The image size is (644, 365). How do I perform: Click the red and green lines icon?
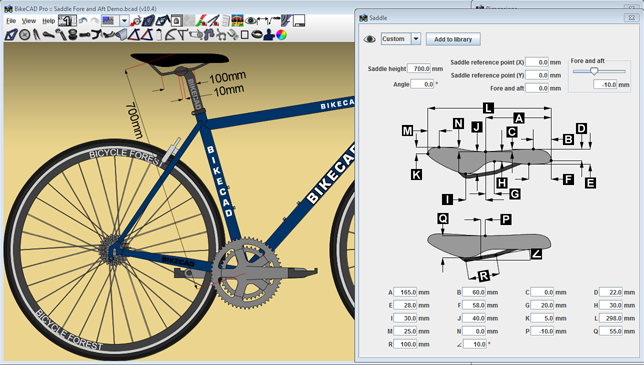point(202,21)
